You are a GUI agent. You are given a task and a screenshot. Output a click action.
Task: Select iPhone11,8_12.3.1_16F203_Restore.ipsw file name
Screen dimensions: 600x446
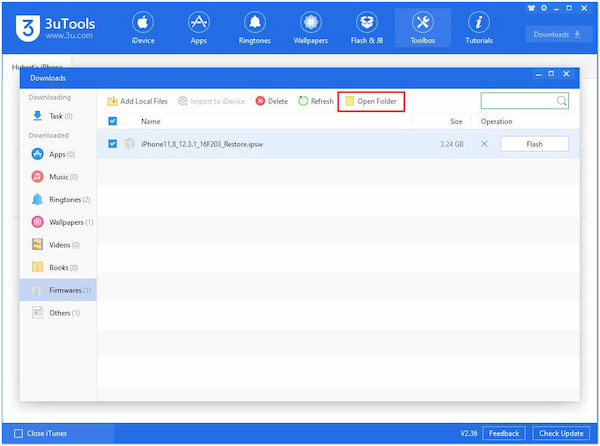(202, 144)
